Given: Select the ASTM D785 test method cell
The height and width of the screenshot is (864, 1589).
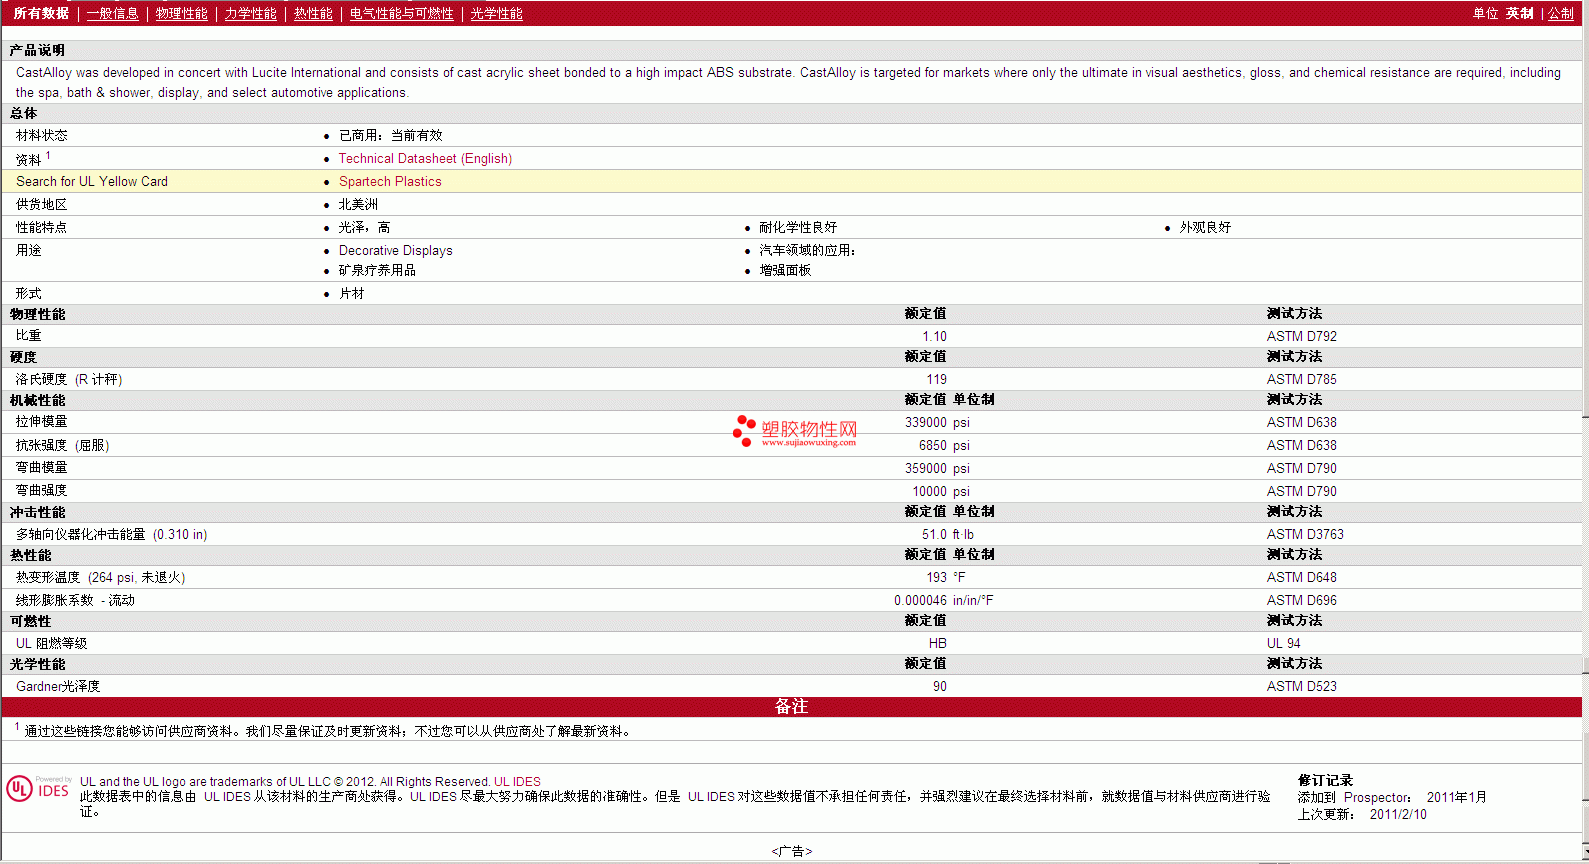Looking at the screenshot, I should [x=1302, y=379].
